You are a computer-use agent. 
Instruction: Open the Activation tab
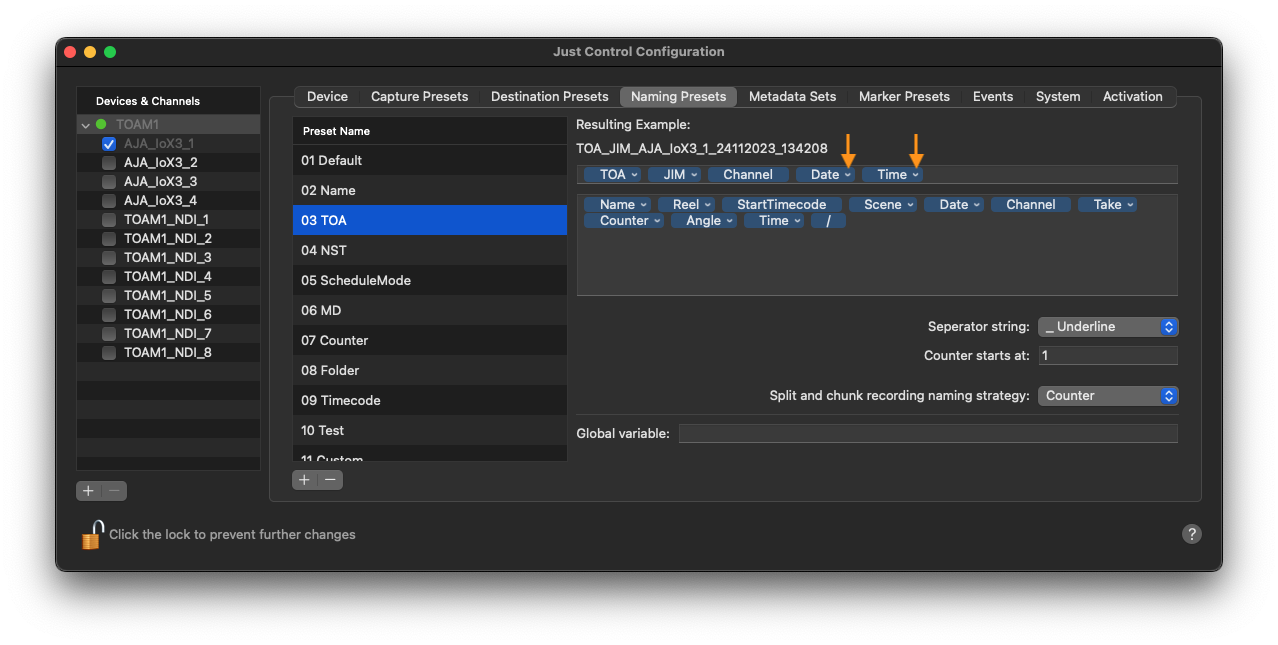point(1133,97)
